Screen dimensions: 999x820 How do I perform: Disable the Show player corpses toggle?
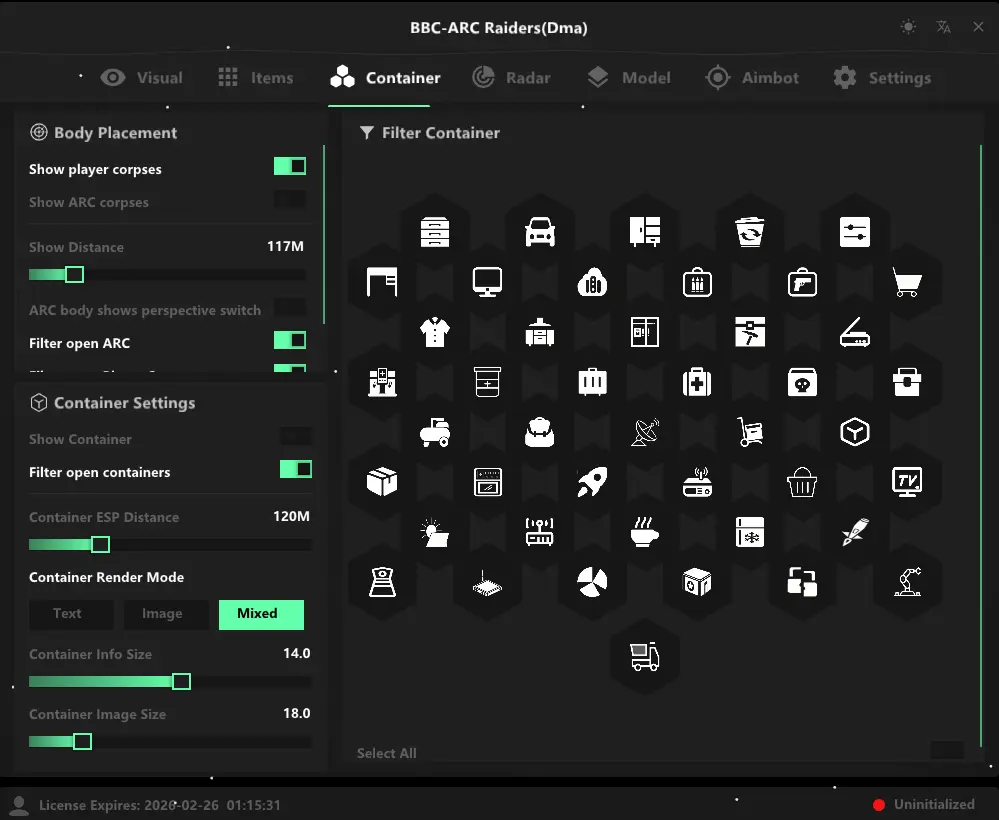coord(290,167)
